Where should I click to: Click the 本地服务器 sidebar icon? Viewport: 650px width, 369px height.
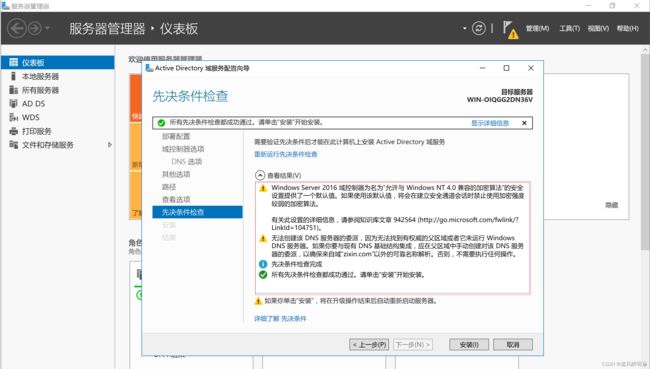pyautogui.click(x=13, y=76)
